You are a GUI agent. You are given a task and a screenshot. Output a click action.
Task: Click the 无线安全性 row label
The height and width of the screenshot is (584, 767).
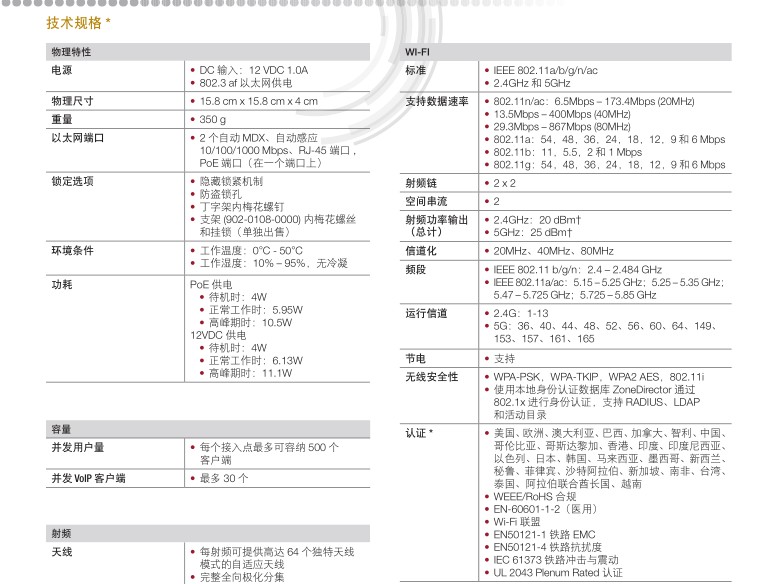tap(431, 377)
